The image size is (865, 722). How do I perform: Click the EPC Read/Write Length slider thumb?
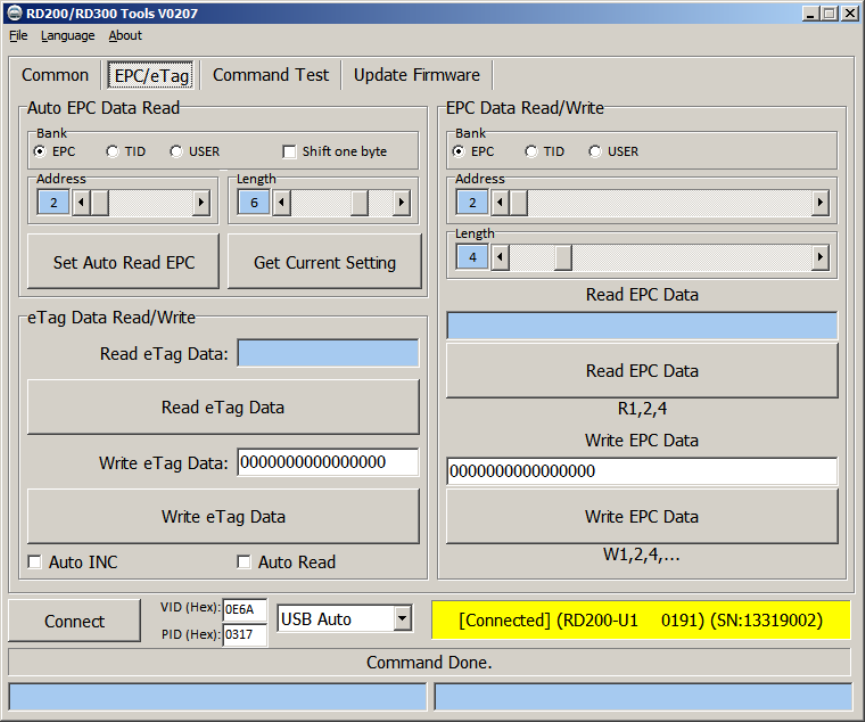(x=563, y=257)
